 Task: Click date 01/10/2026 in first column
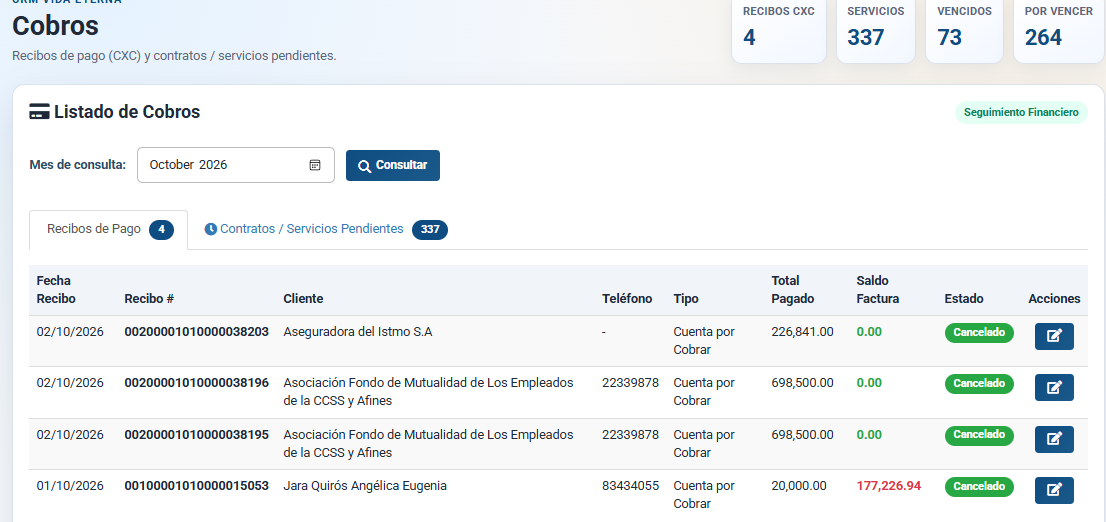70,485
